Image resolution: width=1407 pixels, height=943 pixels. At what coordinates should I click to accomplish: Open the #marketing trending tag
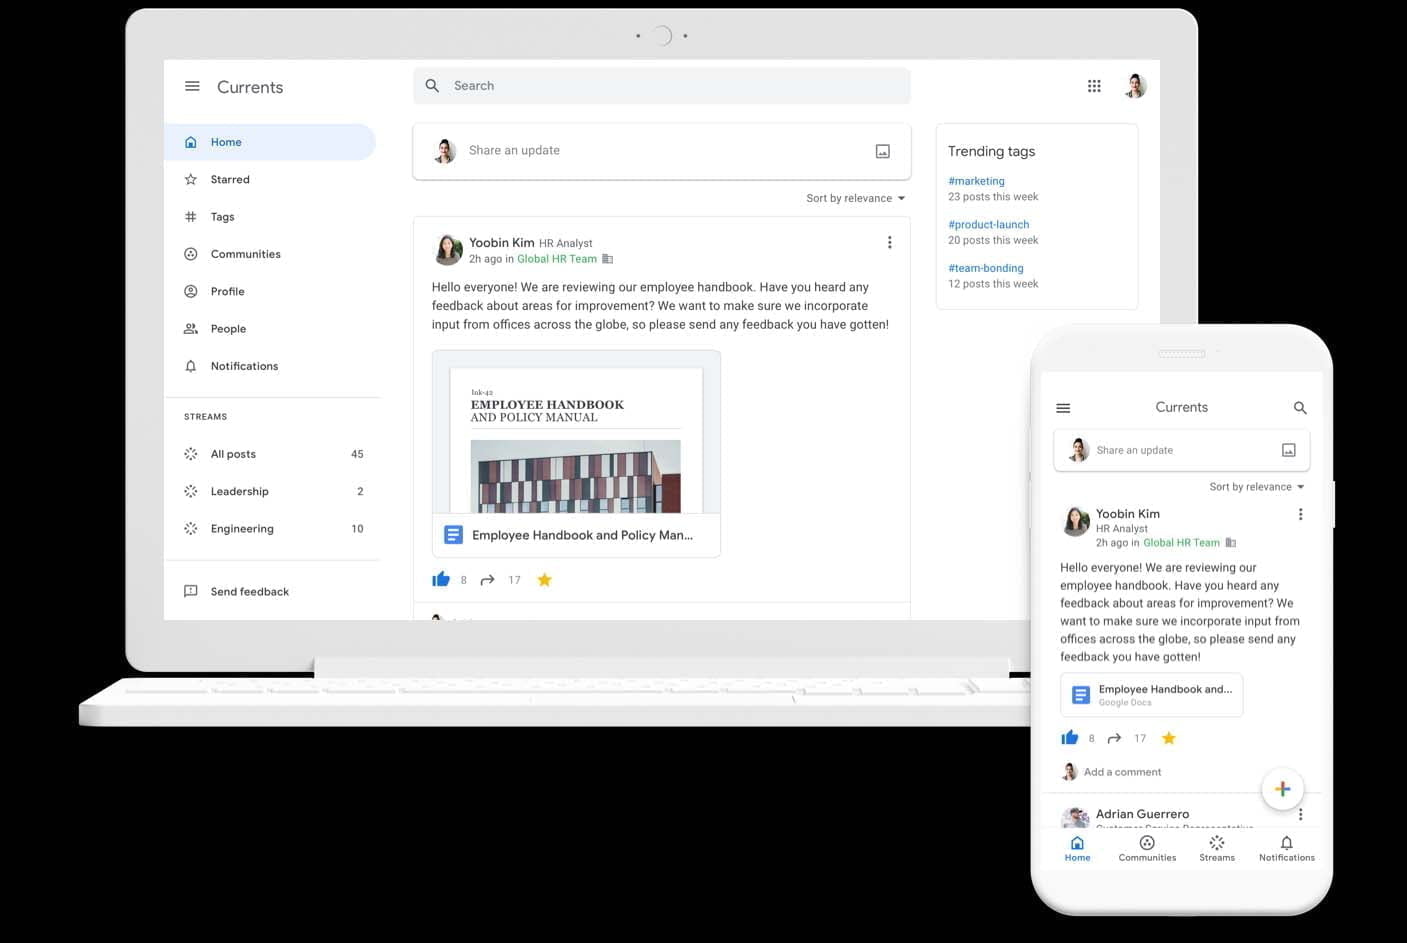click(976, 181)
